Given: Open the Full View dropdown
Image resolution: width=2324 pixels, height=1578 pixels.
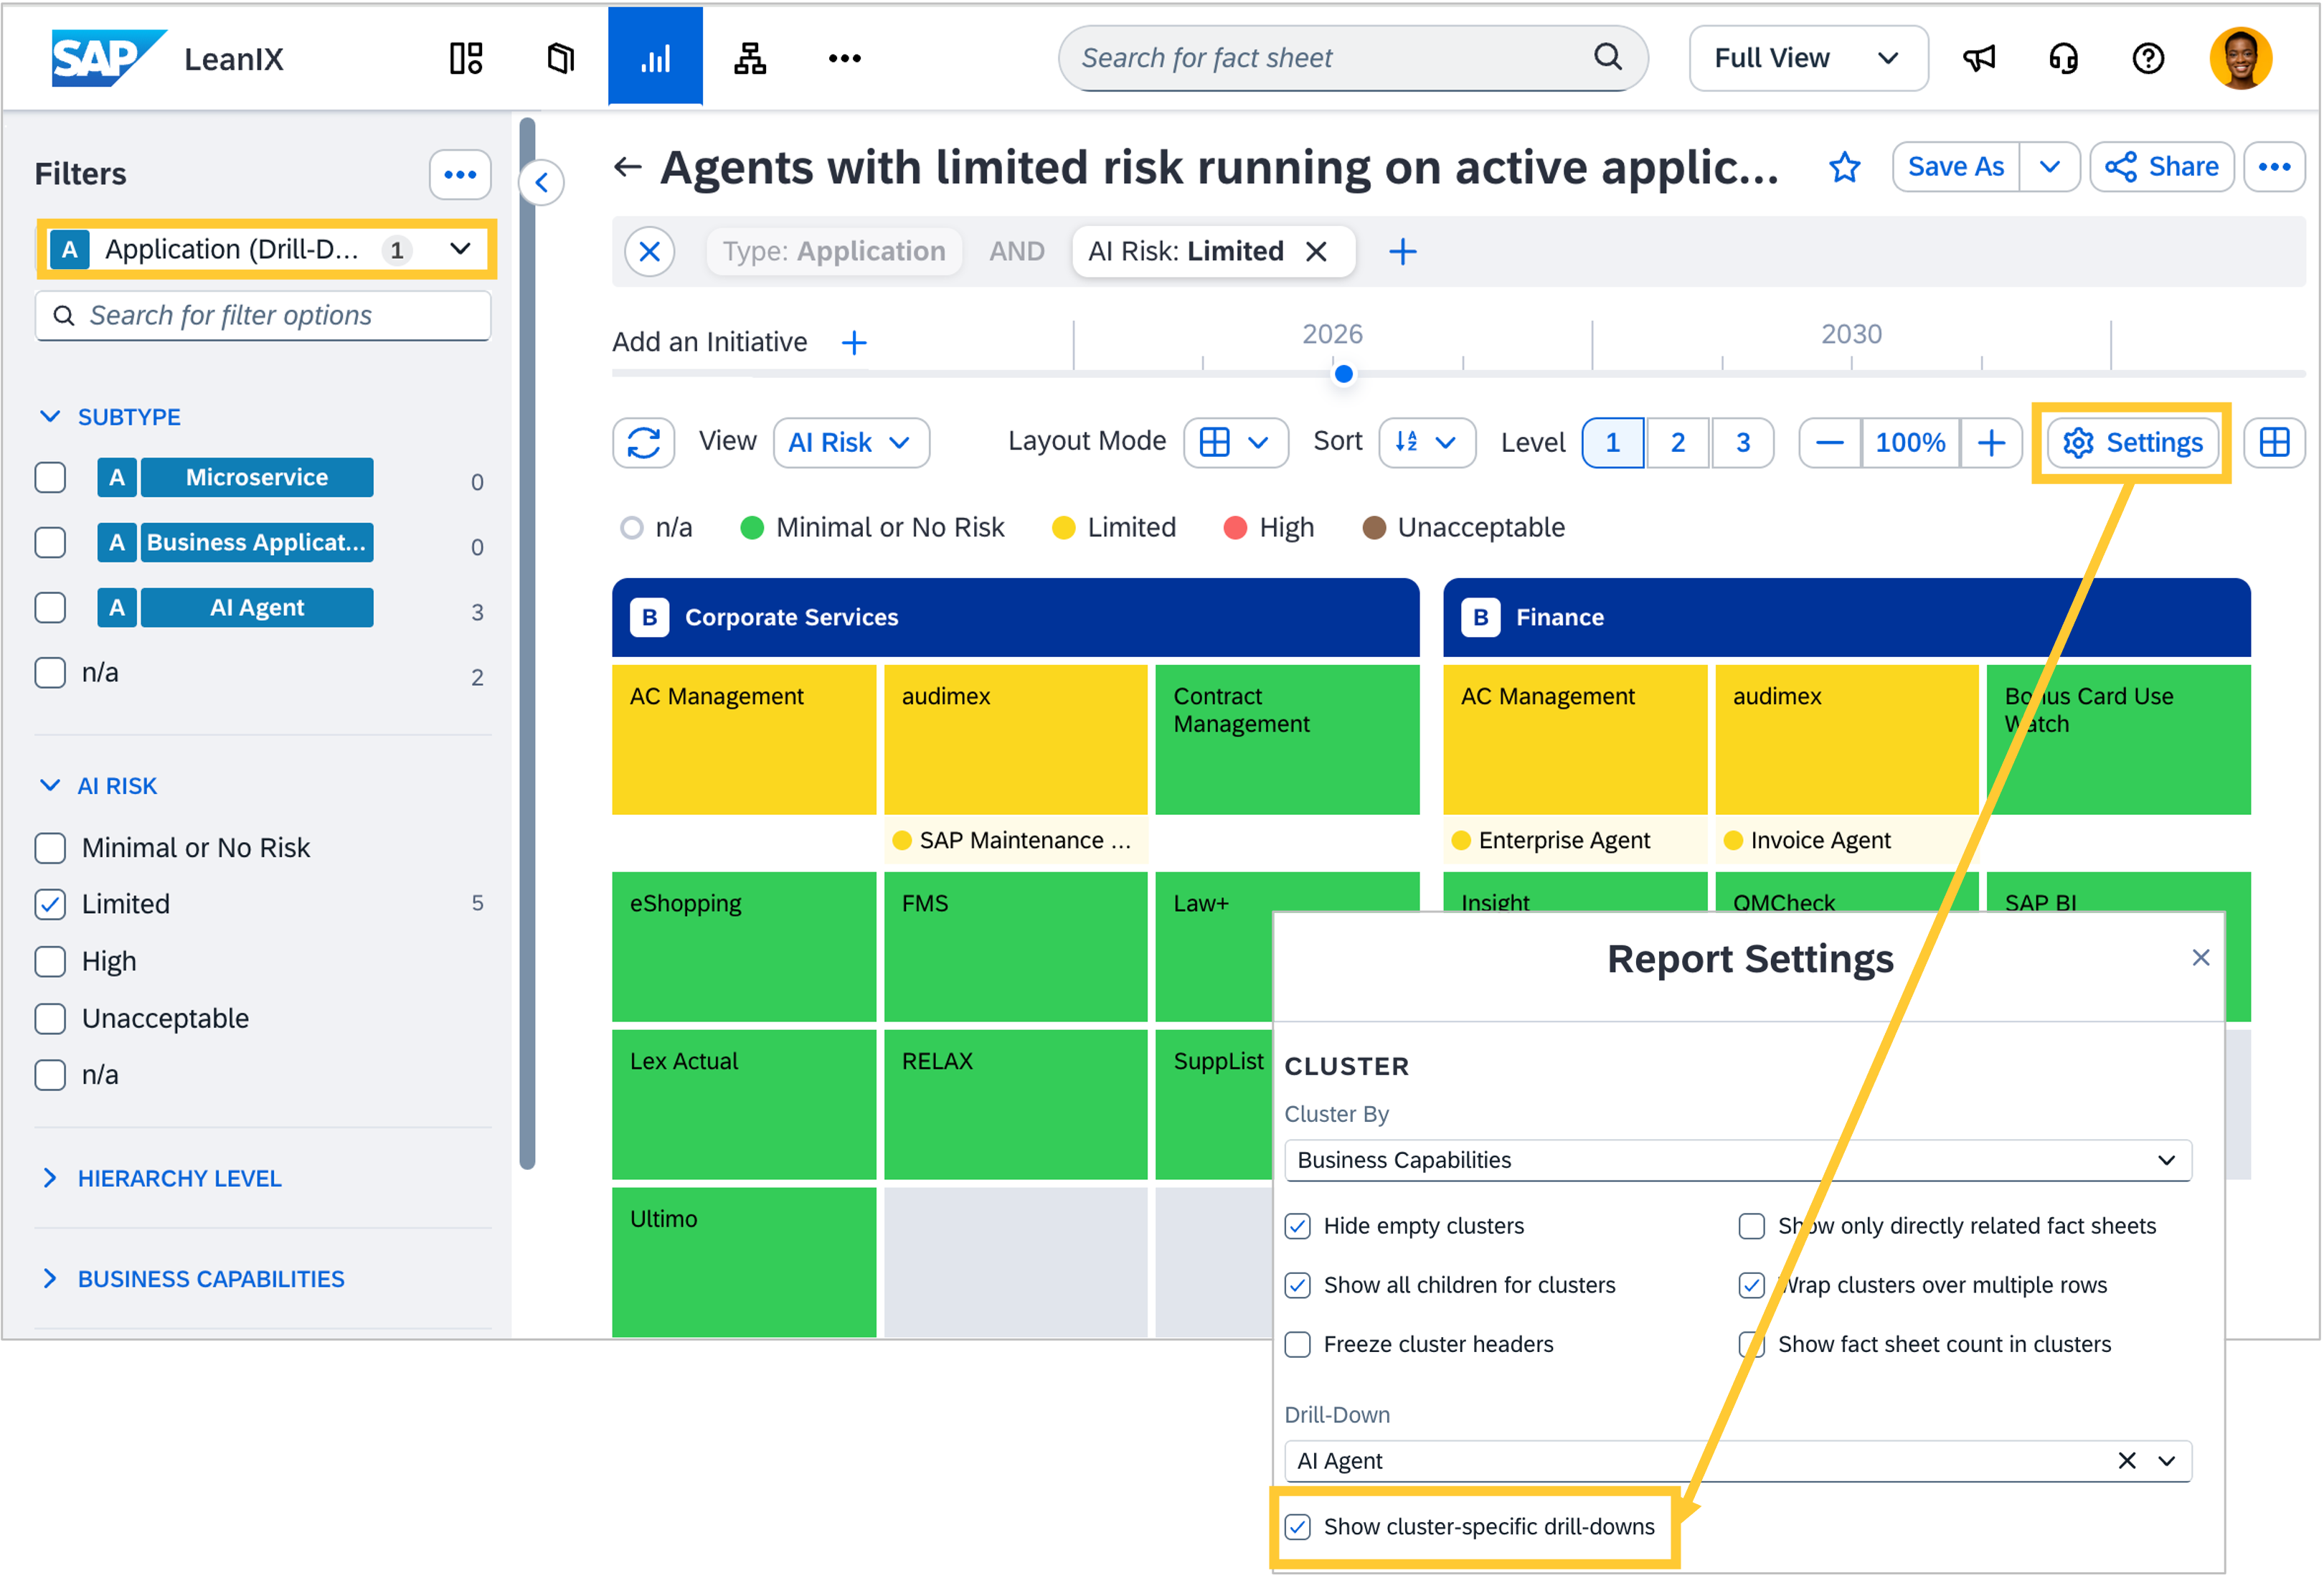Looking at the screenshot, I should (x=1808, y=58).
